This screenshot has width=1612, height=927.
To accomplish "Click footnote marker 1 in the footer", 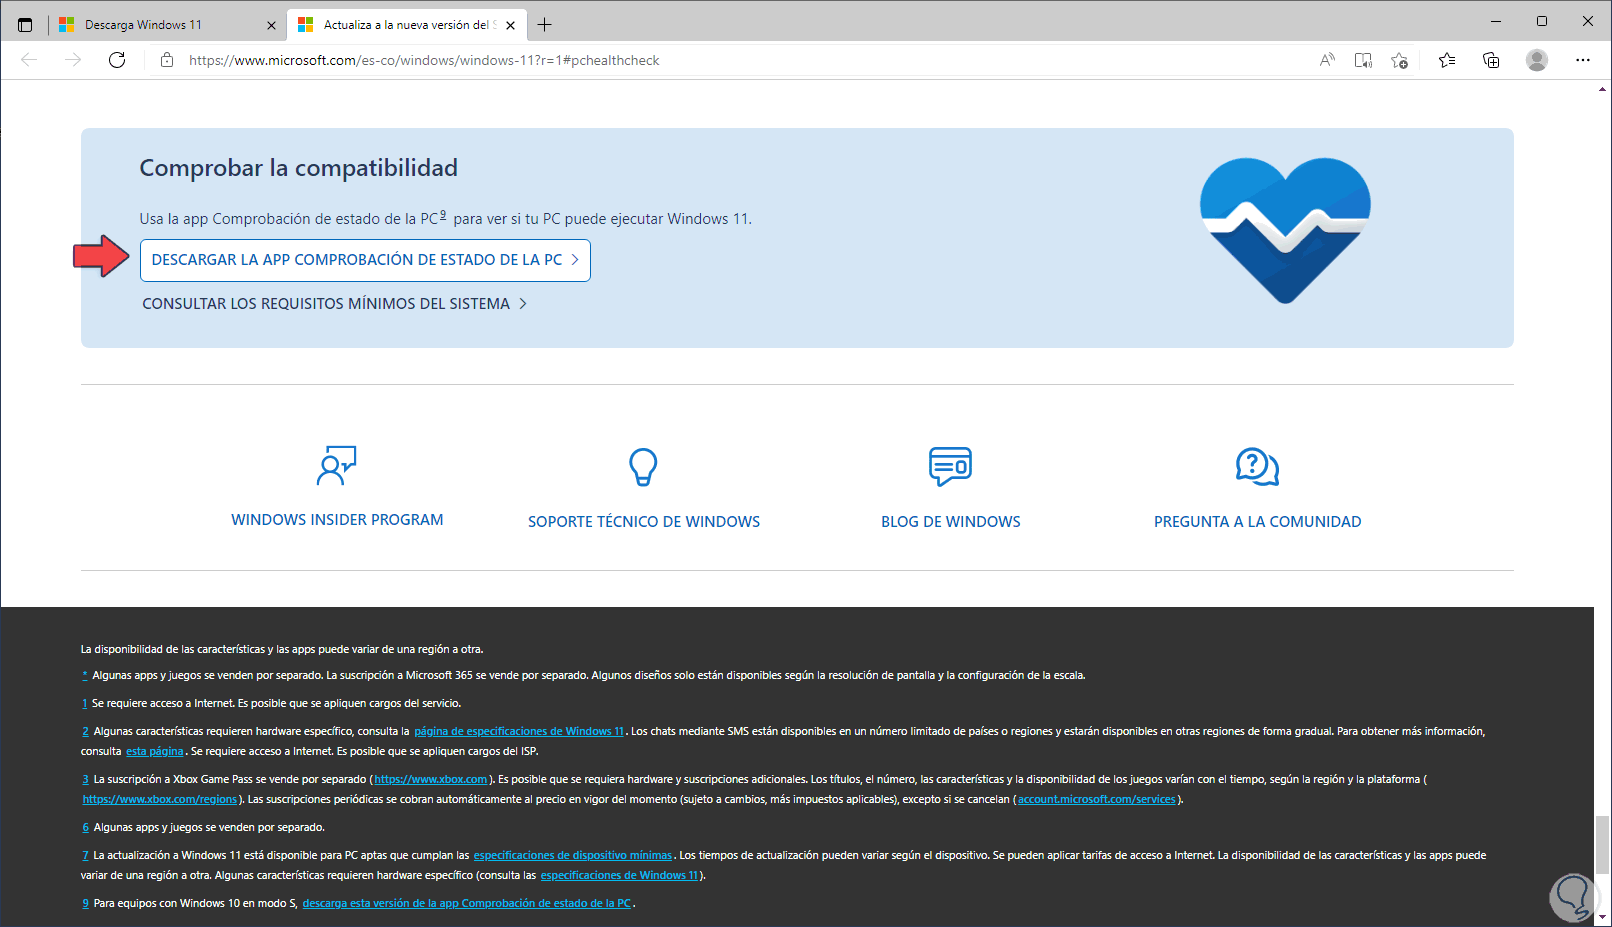I will [85, 703].
